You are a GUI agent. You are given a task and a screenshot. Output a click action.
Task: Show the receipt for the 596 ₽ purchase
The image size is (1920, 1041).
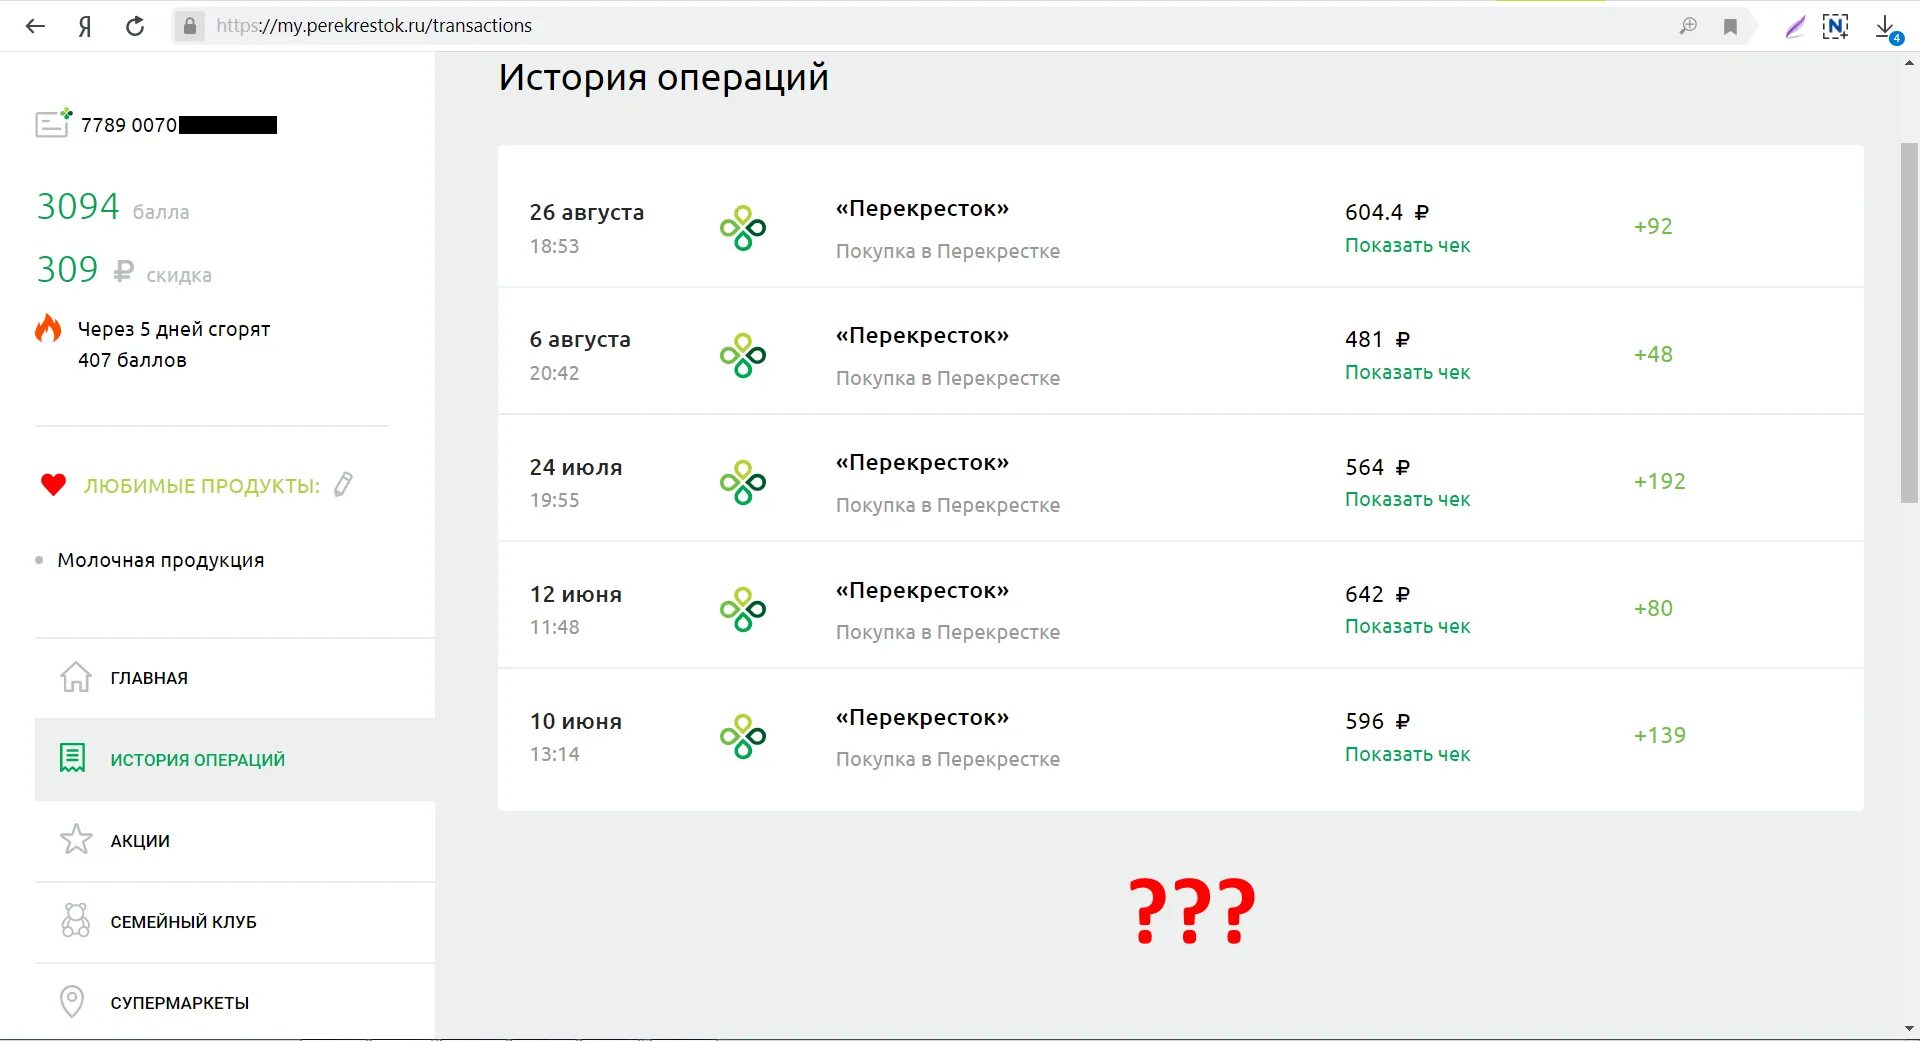[1407, 754]
